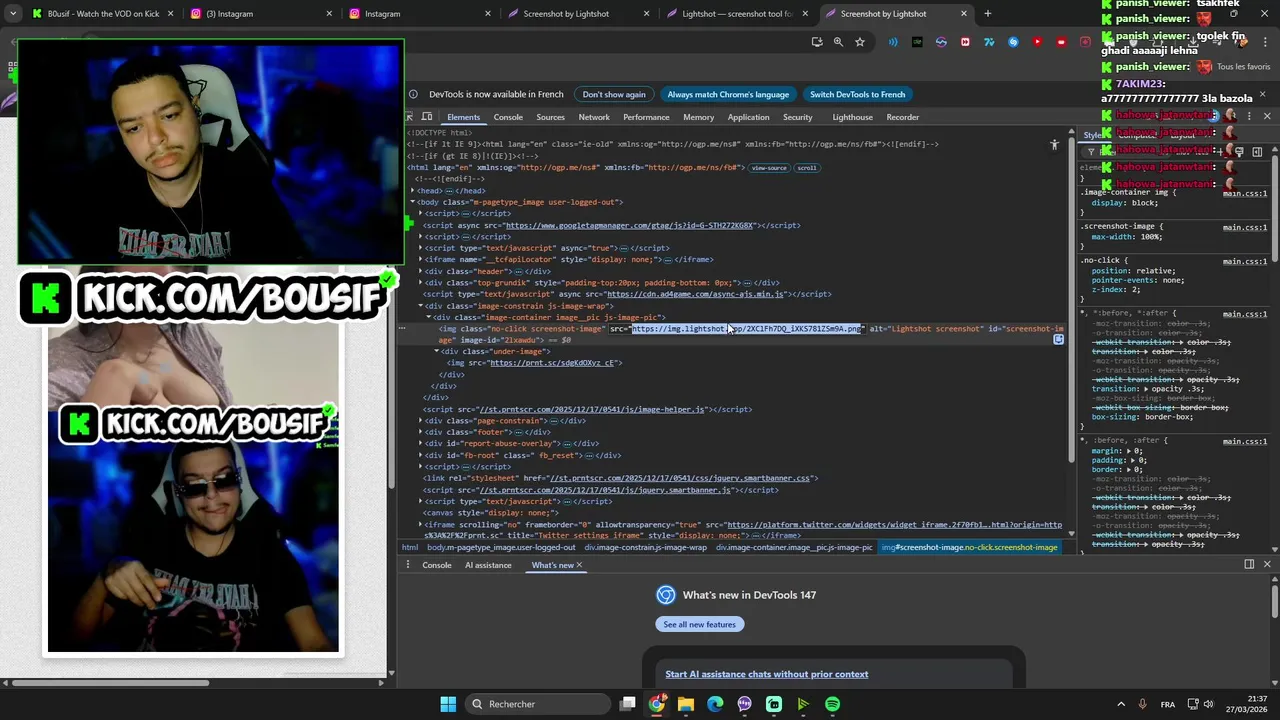Click the cdn.ad4game.com script link
Screen dimensions: 1280x720
point(695,294)
